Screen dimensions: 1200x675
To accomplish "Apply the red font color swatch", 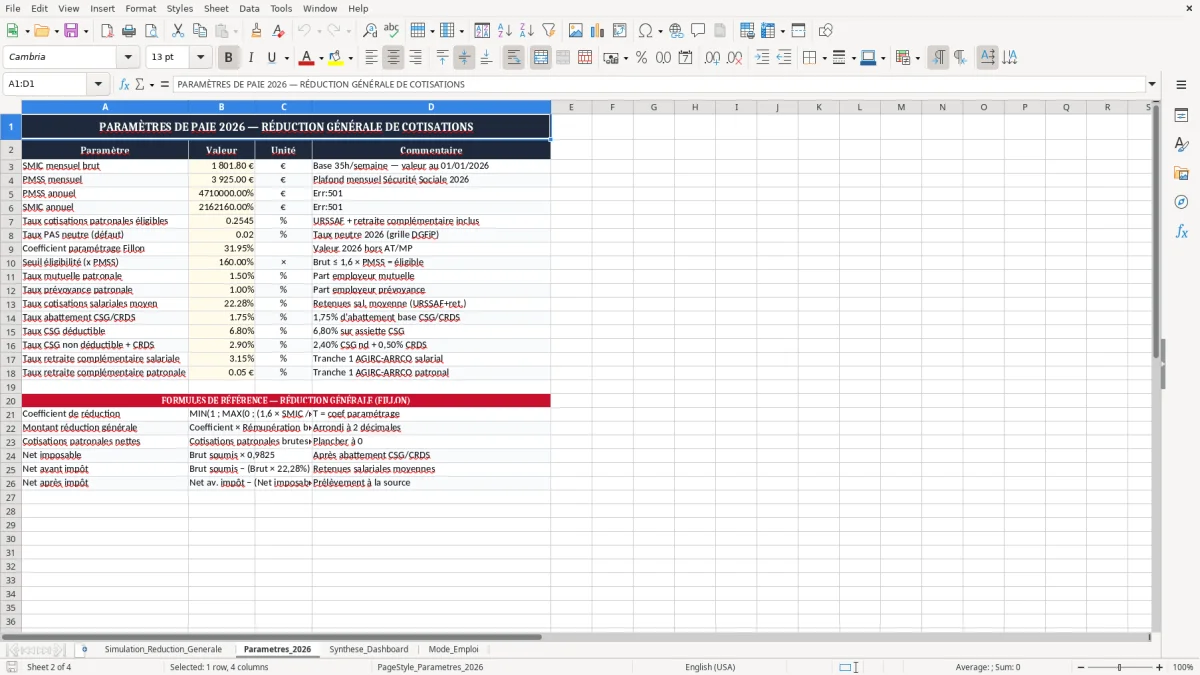I will (307, 58).
